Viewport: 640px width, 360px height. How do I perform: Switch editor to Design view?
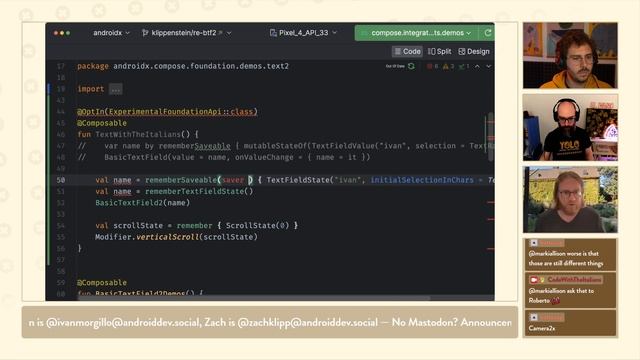(x=474, y=51)
